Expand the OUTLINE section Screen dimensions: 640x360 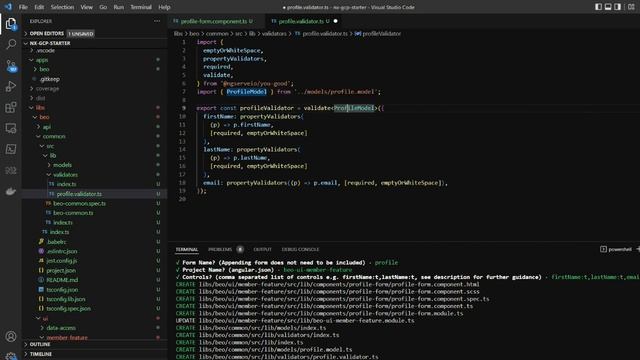coord(40,344)
